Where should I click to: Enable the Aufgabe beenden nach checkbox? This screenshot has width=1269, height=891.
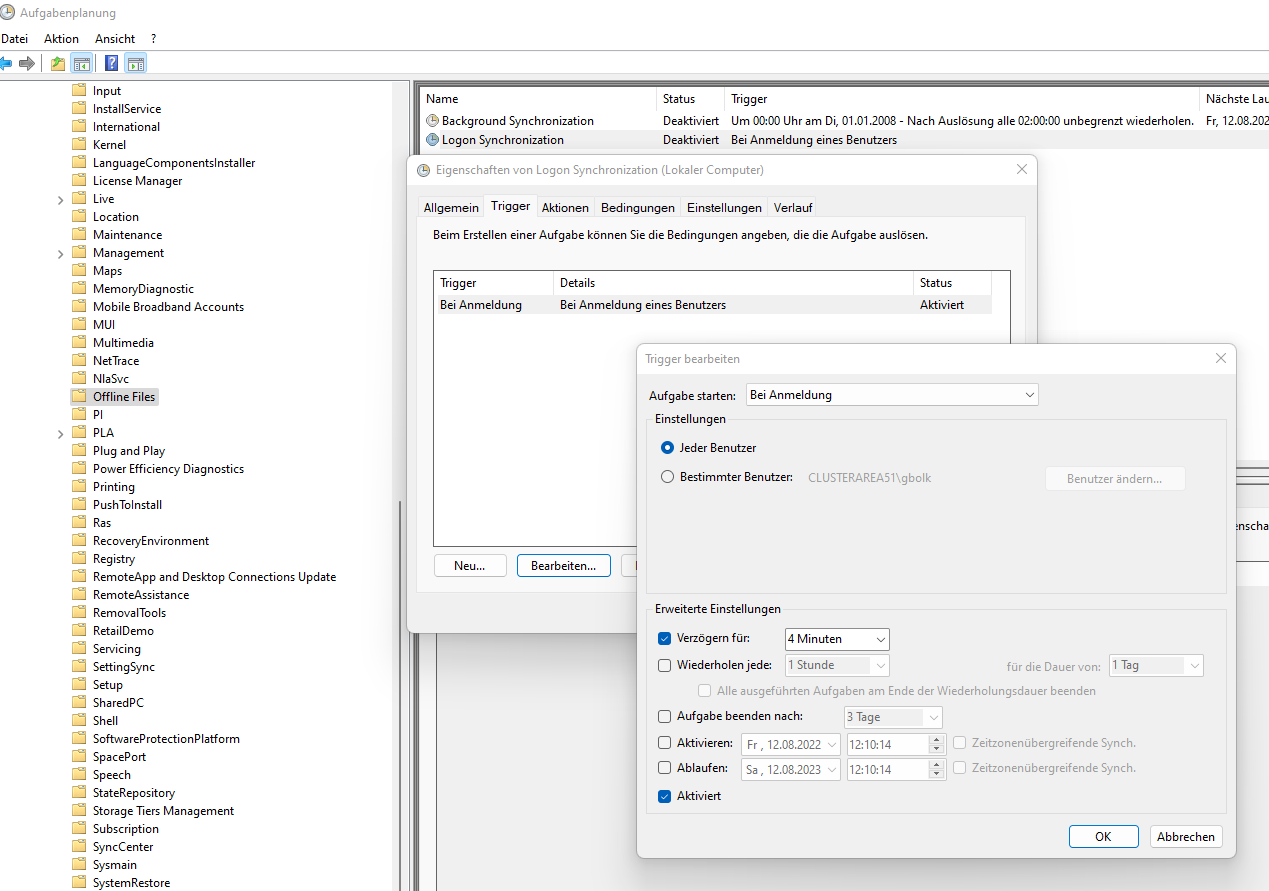[665, 717]
